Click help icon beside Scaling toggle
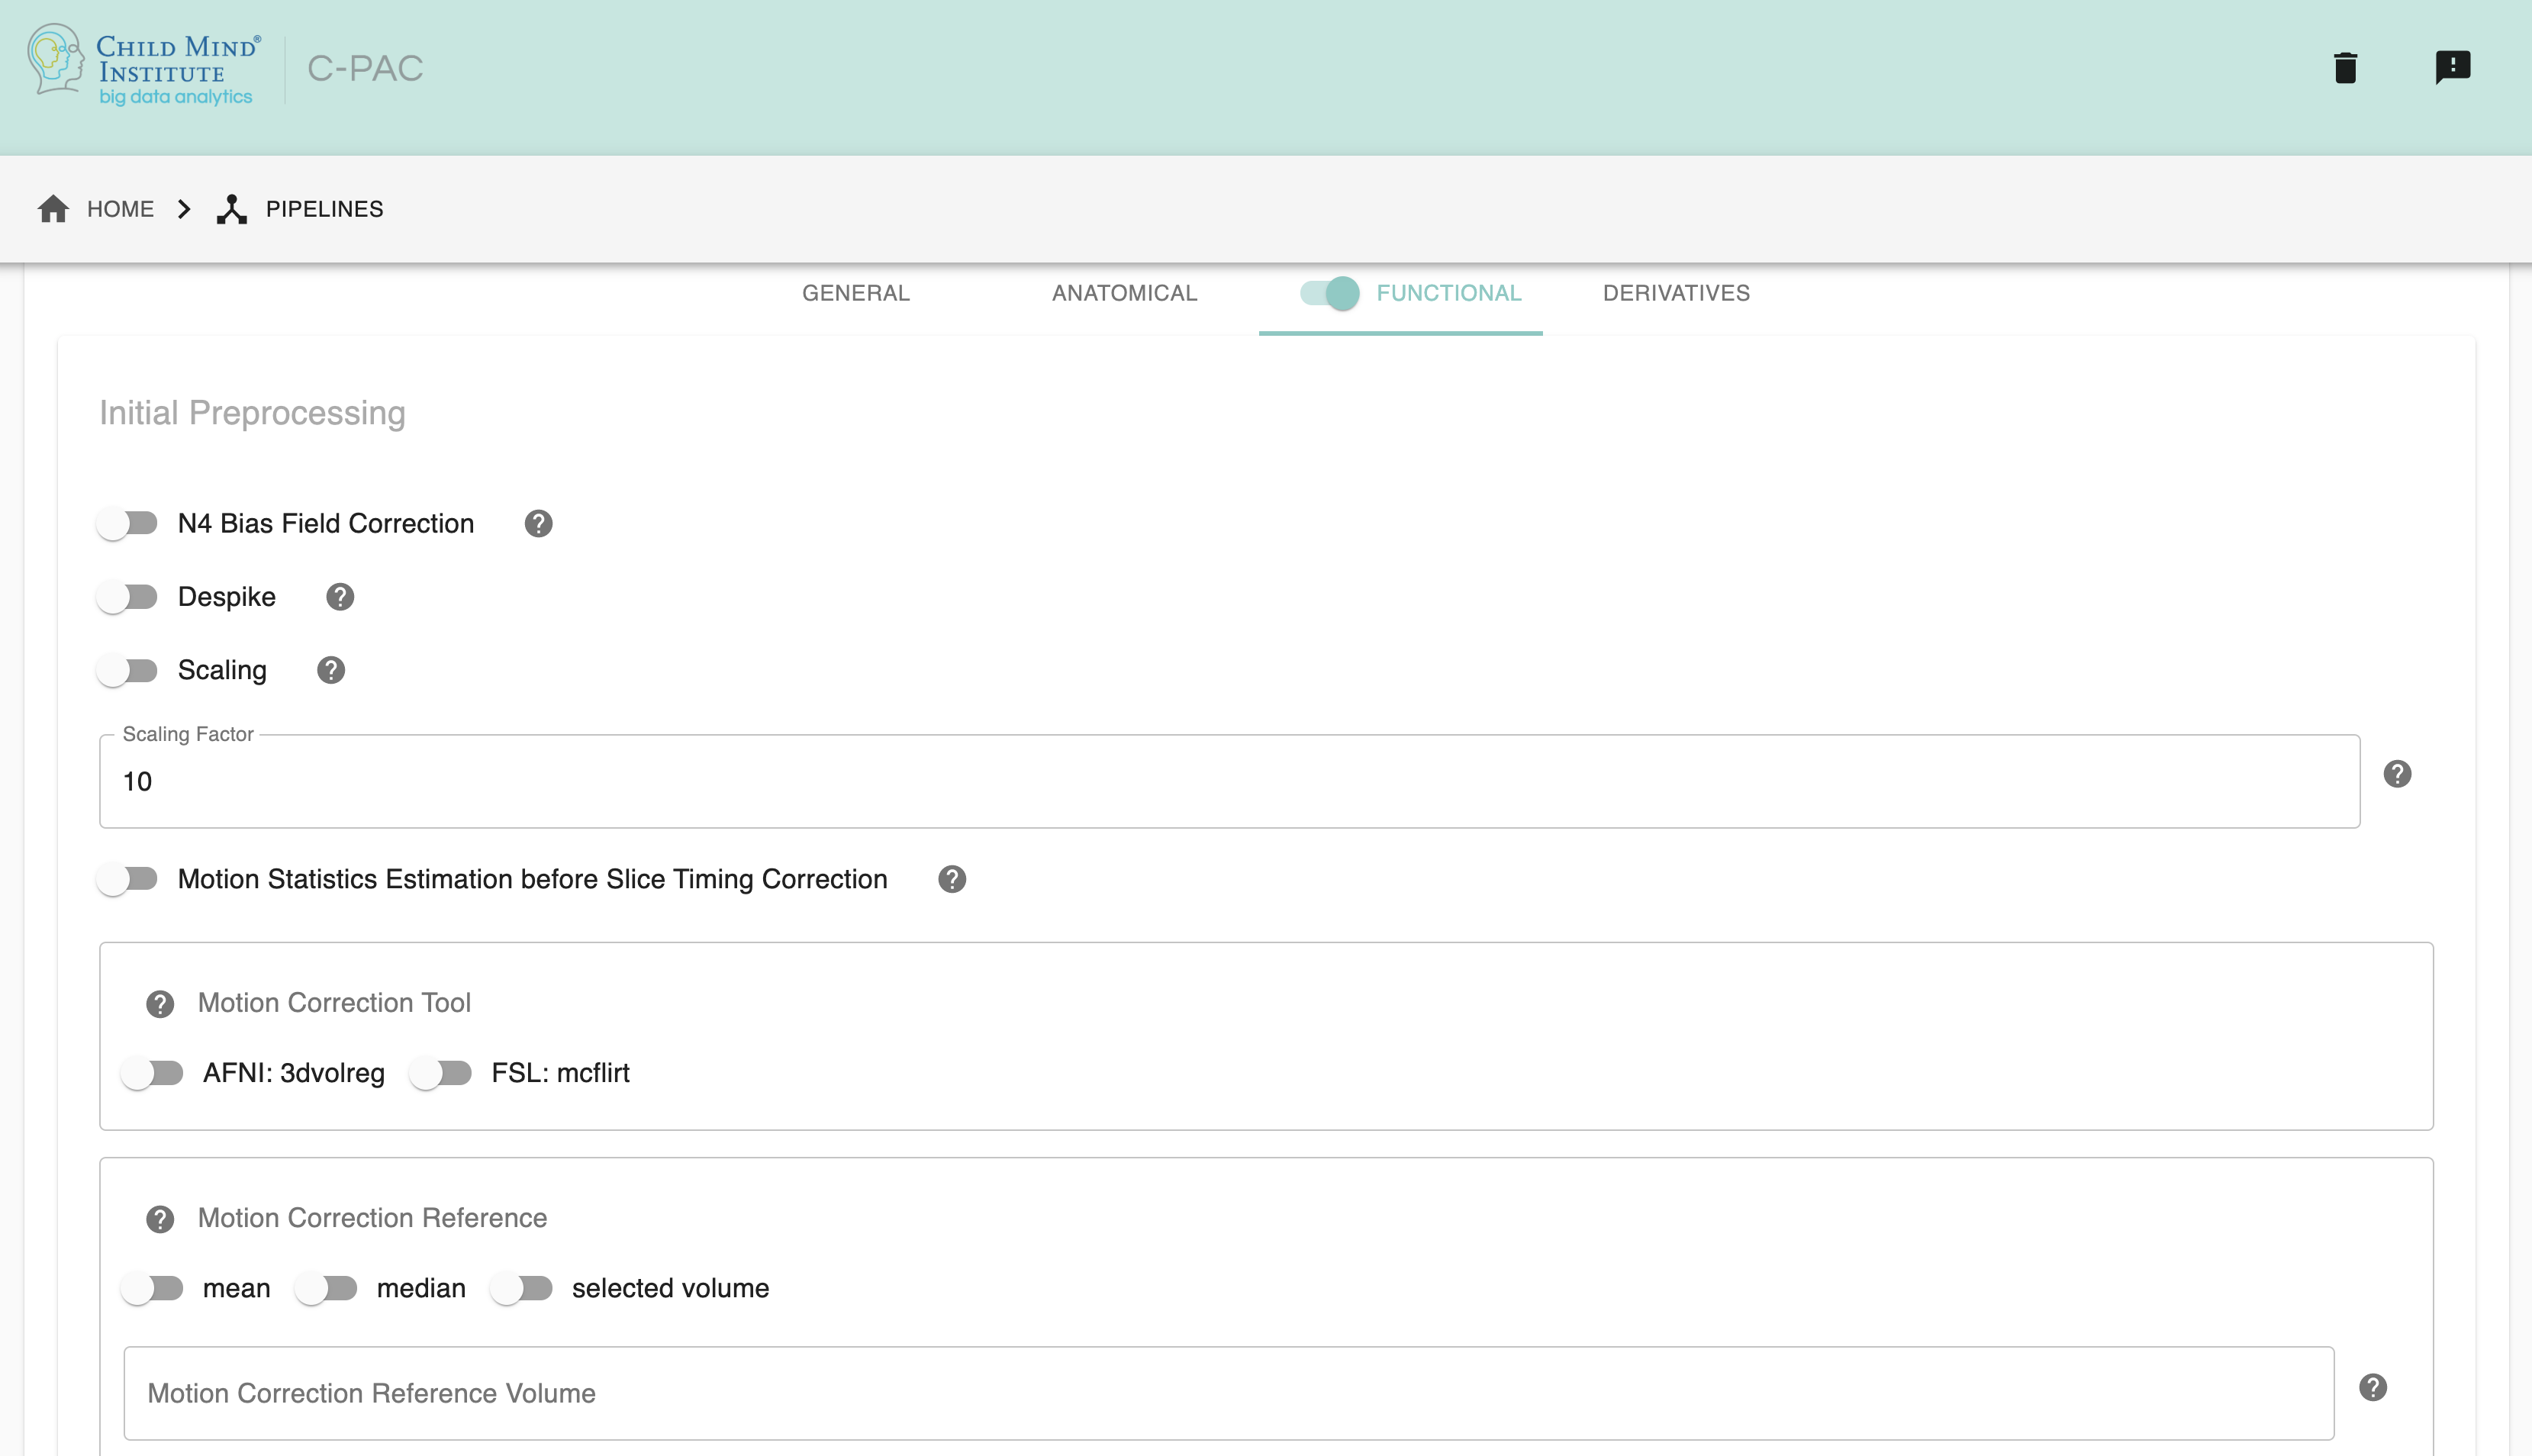The width and height of the screenshot is (2532, 1456). click(x=331, y=670)
